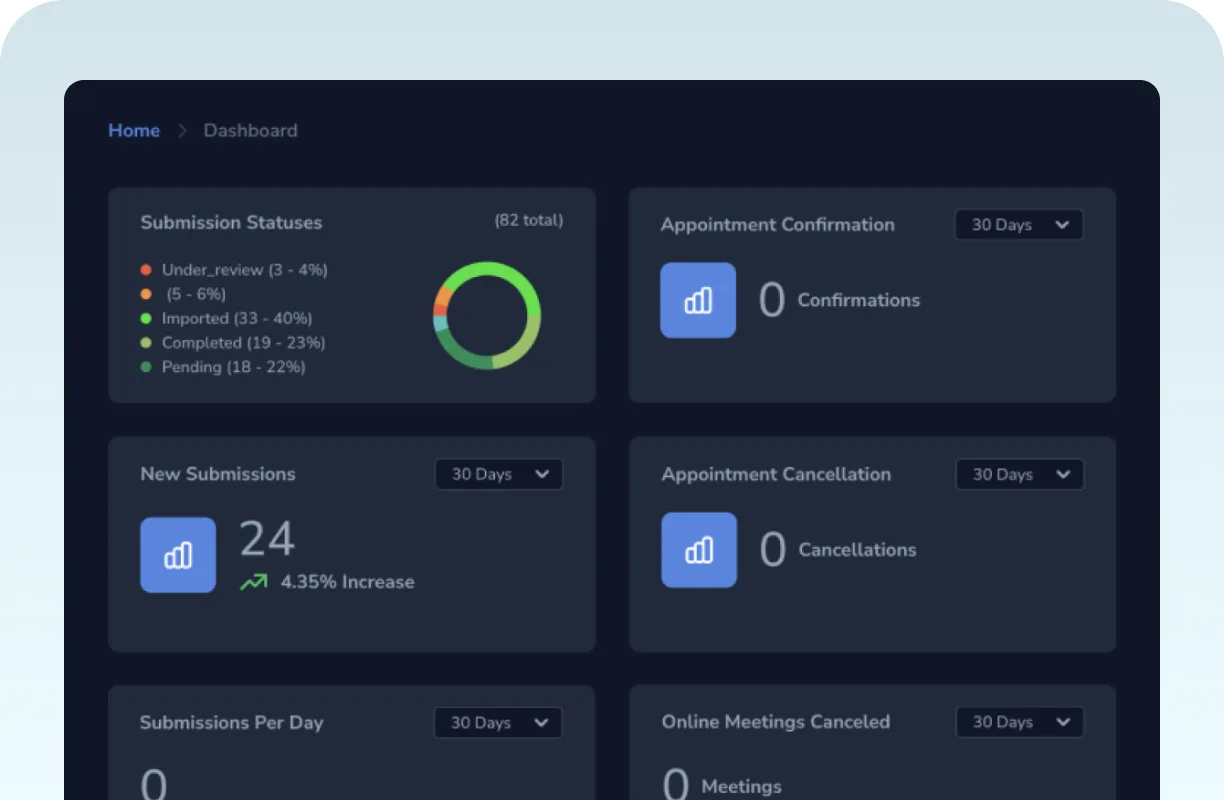
Task: Click the (82 total) count text
Action: coord(529,220)
